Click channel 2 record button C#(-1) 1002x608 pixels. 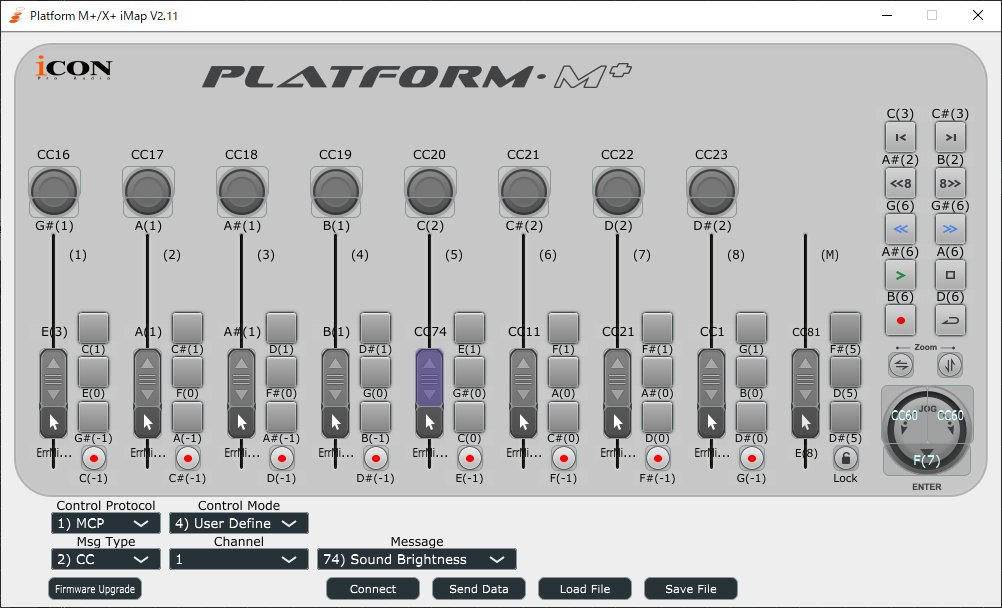(x=188, y=458)
